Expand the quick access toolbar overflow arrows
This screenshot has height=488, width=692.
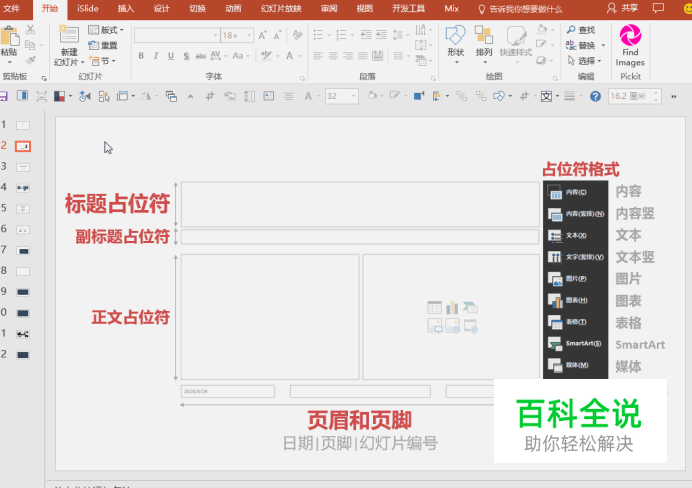(x=674, y=97)
